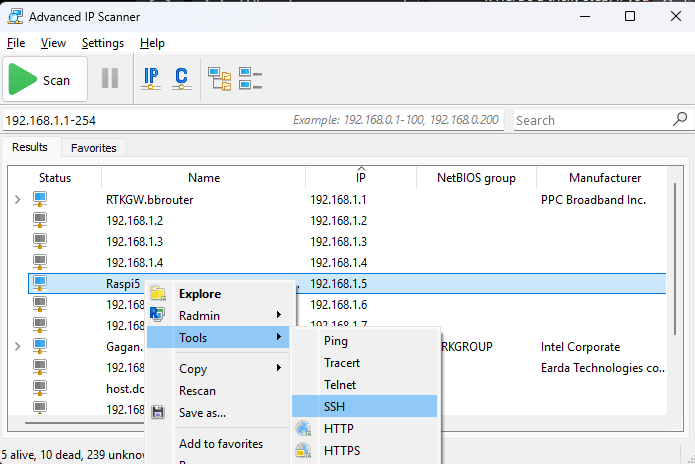Click the computer icon of the host.dc row
The width and height of the screenshot is (695, 464).
40,389
